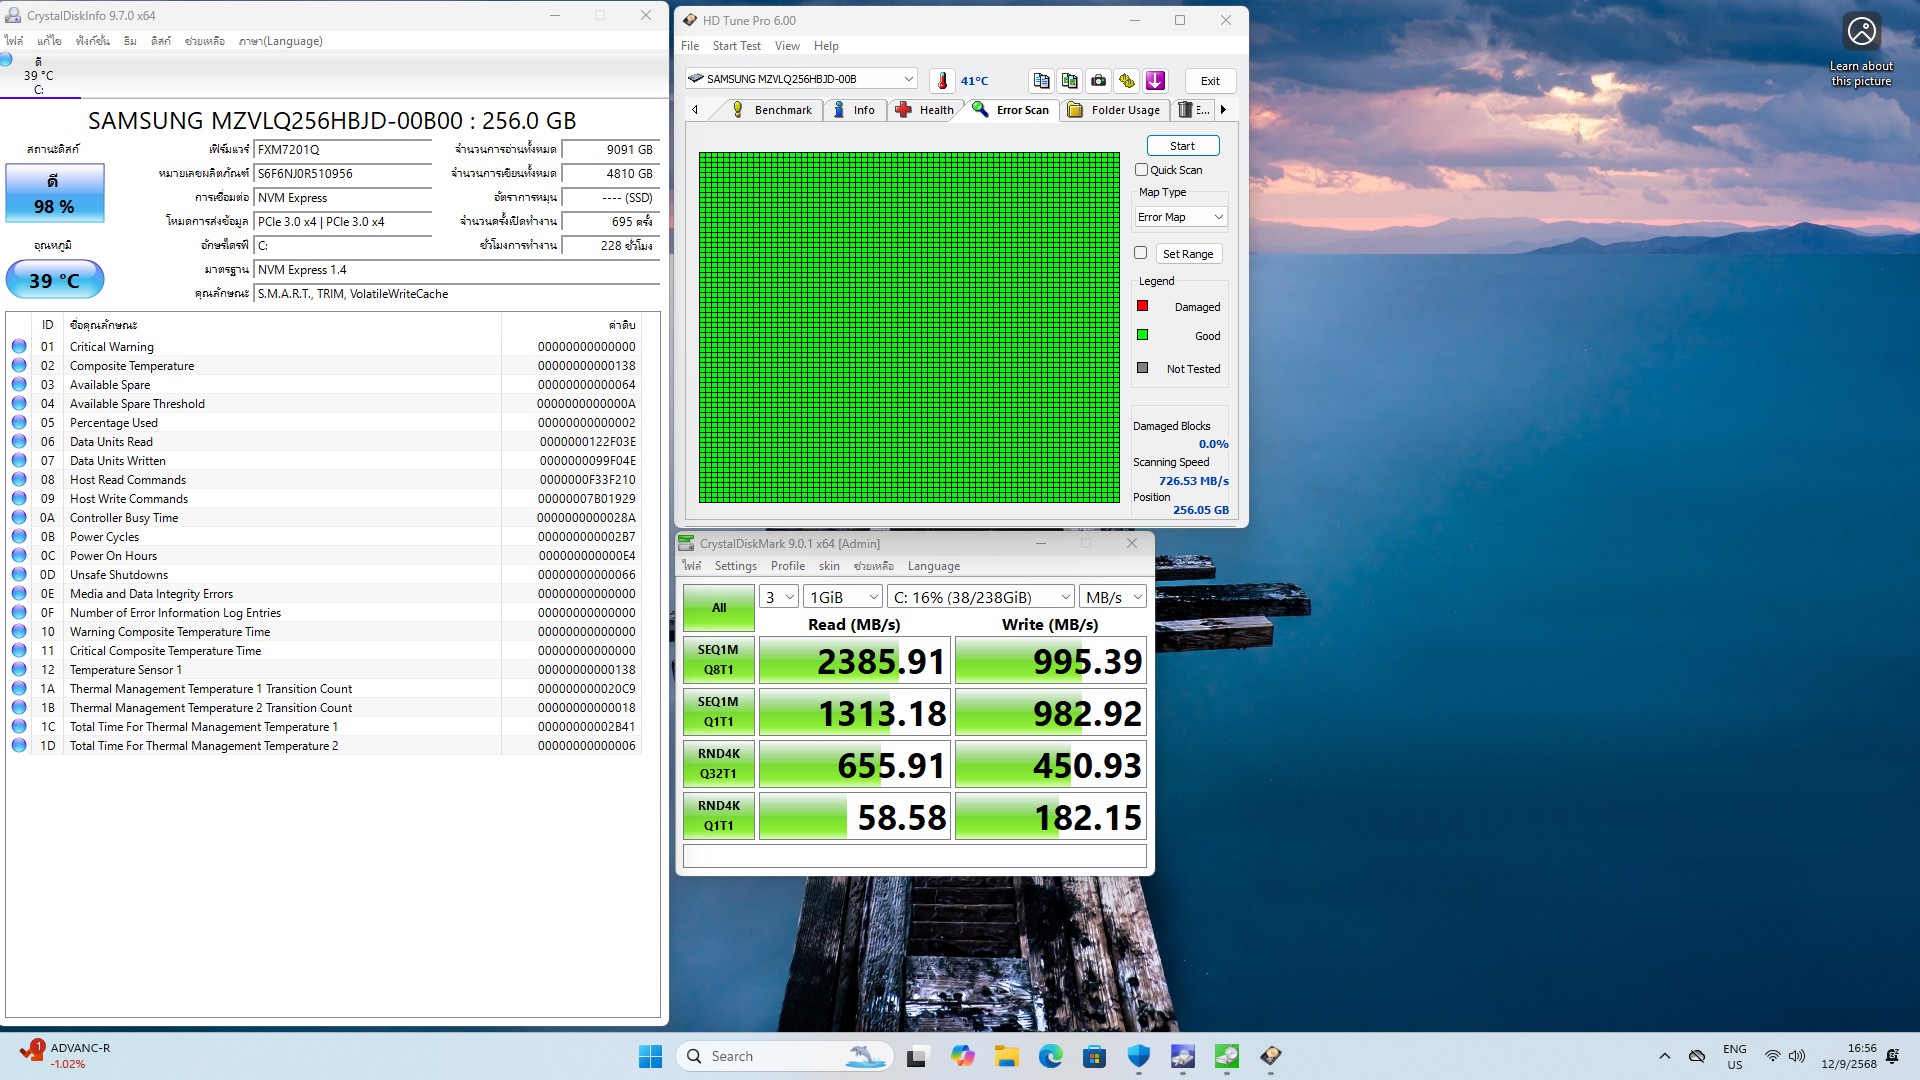Viewport: 1920px width, 1080px height.
Task: Click the Wi-Fi network tray icon
Action: [1772, 1056]
